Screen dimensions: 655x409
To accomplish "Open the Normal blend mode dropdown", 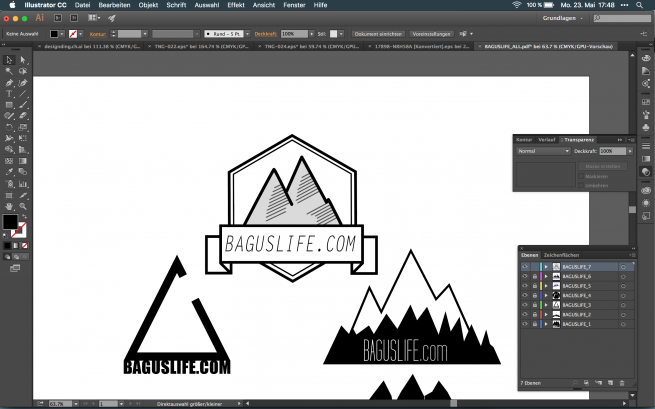I will pyautogui.click(x=542, y=151).
